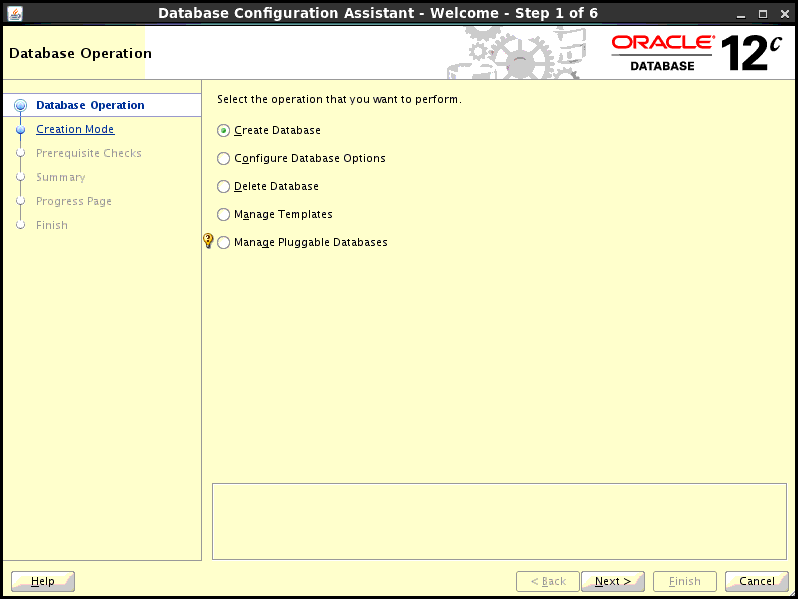798x599 pixels.
Task: Open the Creation Mode step link
Action: (x=75, y=129)
